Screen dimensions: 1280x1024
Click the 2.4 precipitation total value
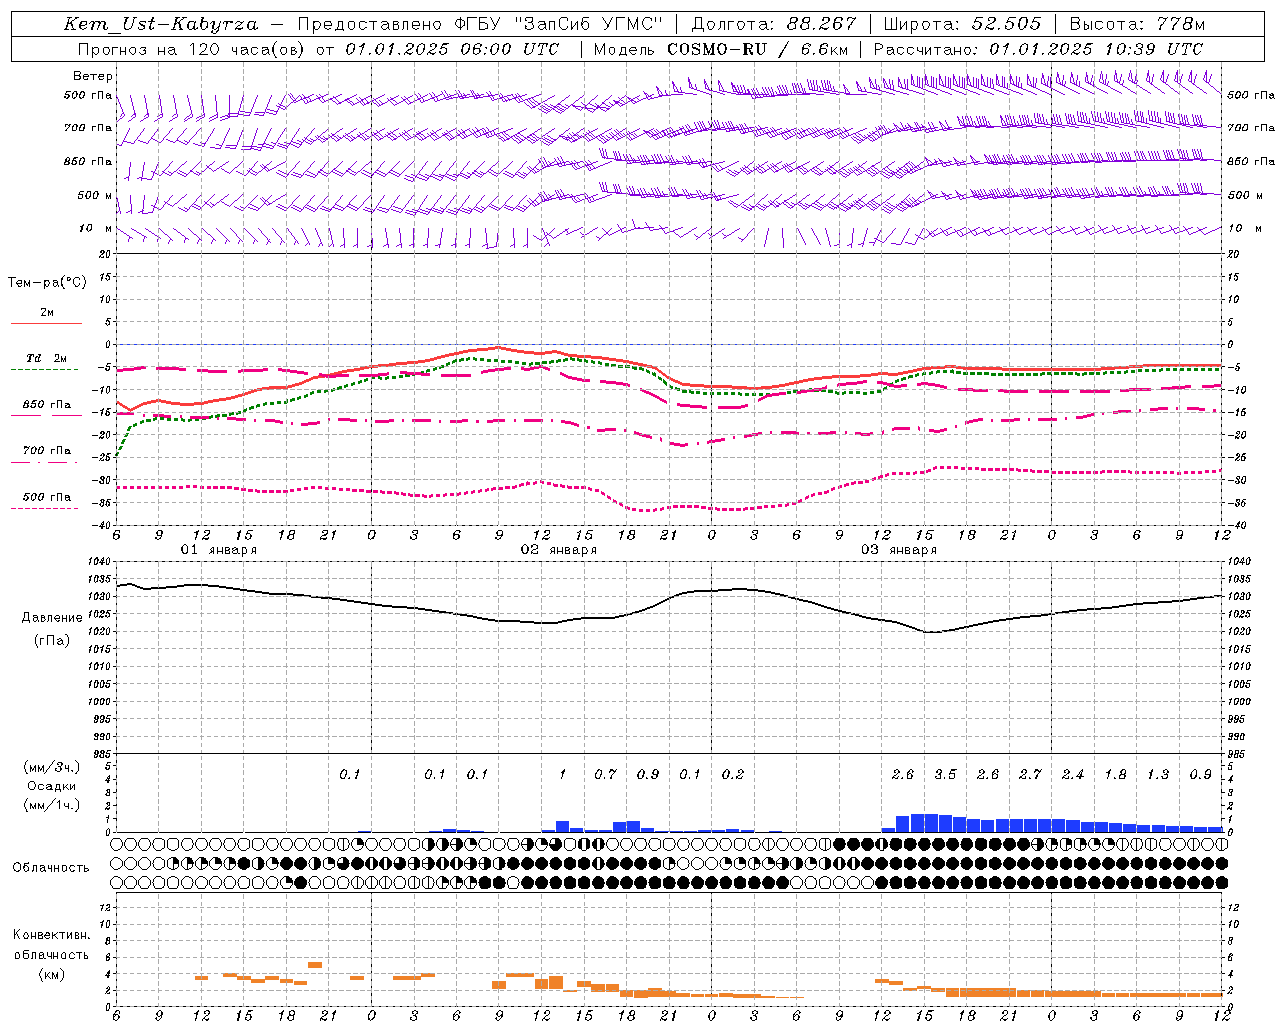pyautogui.click(x=1073, y=775)
